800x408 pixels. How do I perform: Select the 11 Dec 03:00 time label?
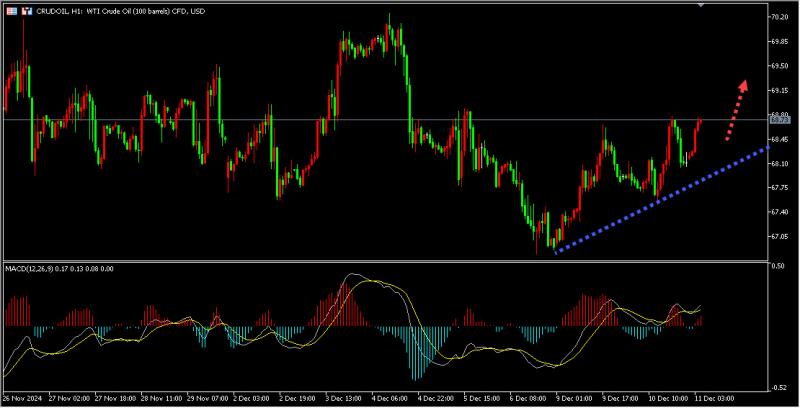point(713,398)
